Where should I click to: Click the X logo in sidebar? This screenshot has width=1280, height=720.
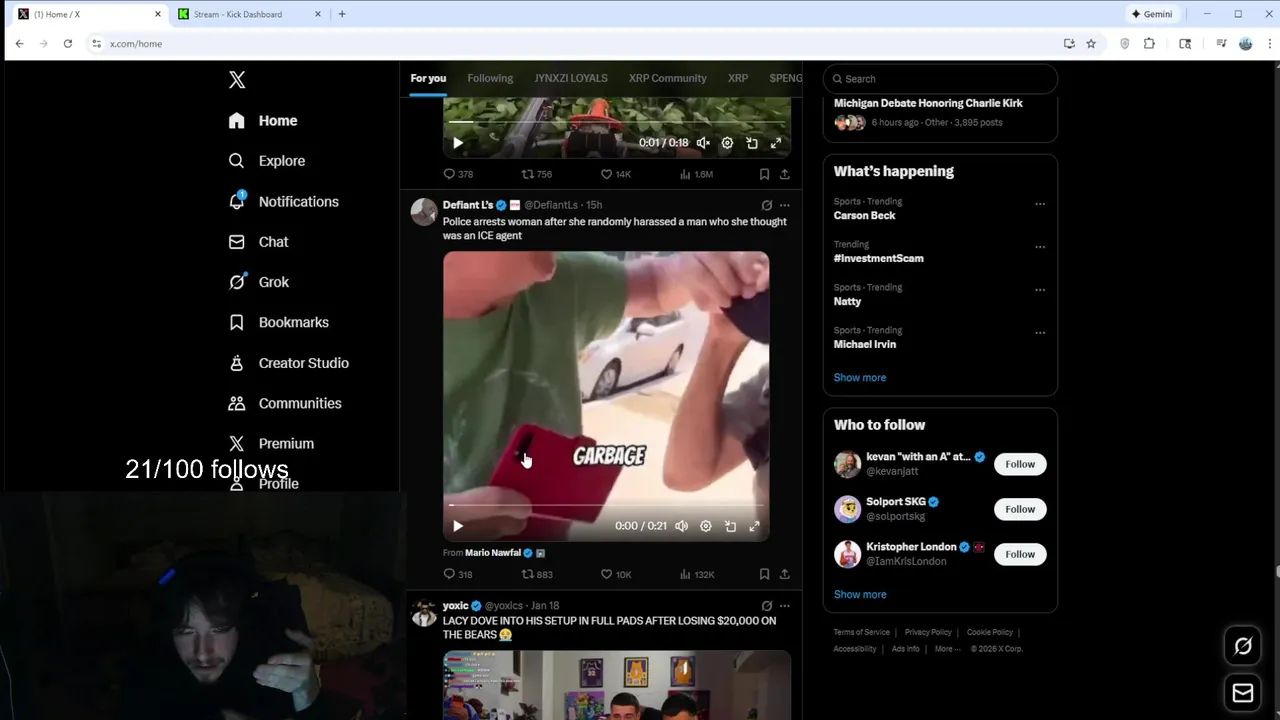coord(237,80)
